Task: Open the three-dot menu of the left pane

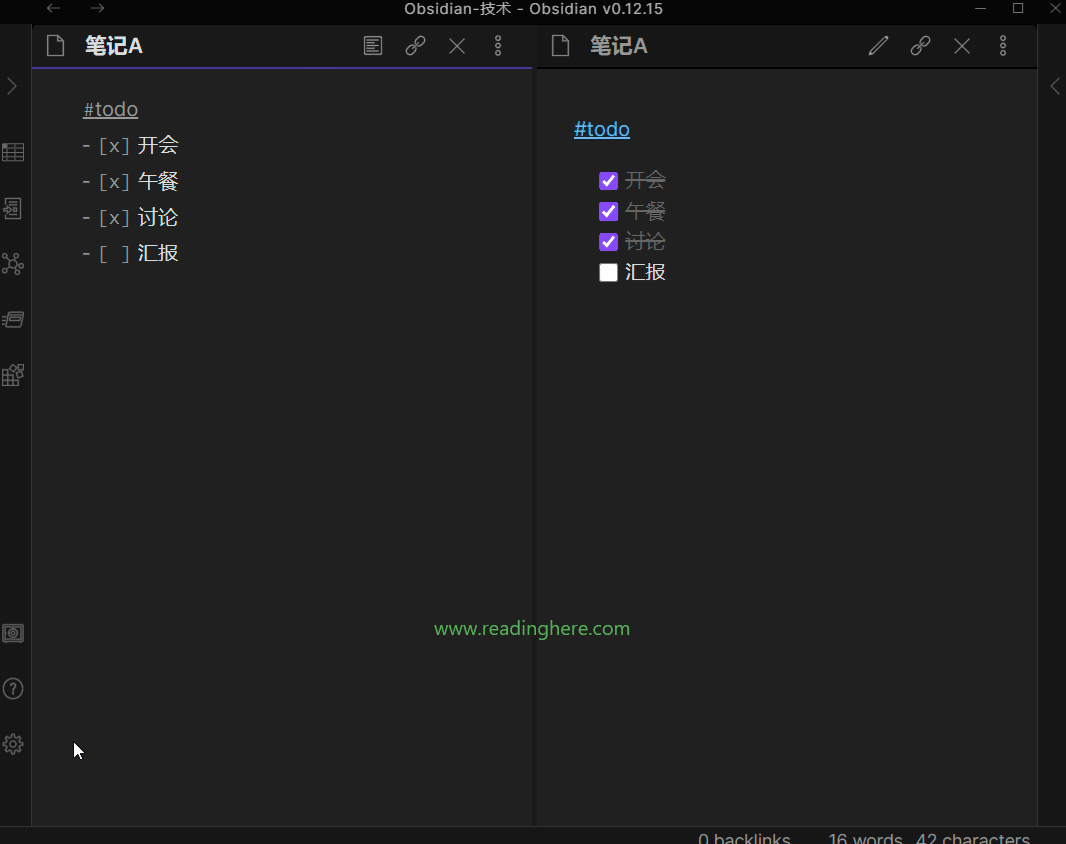Action: pyautogui.click(x=498, y=45)
